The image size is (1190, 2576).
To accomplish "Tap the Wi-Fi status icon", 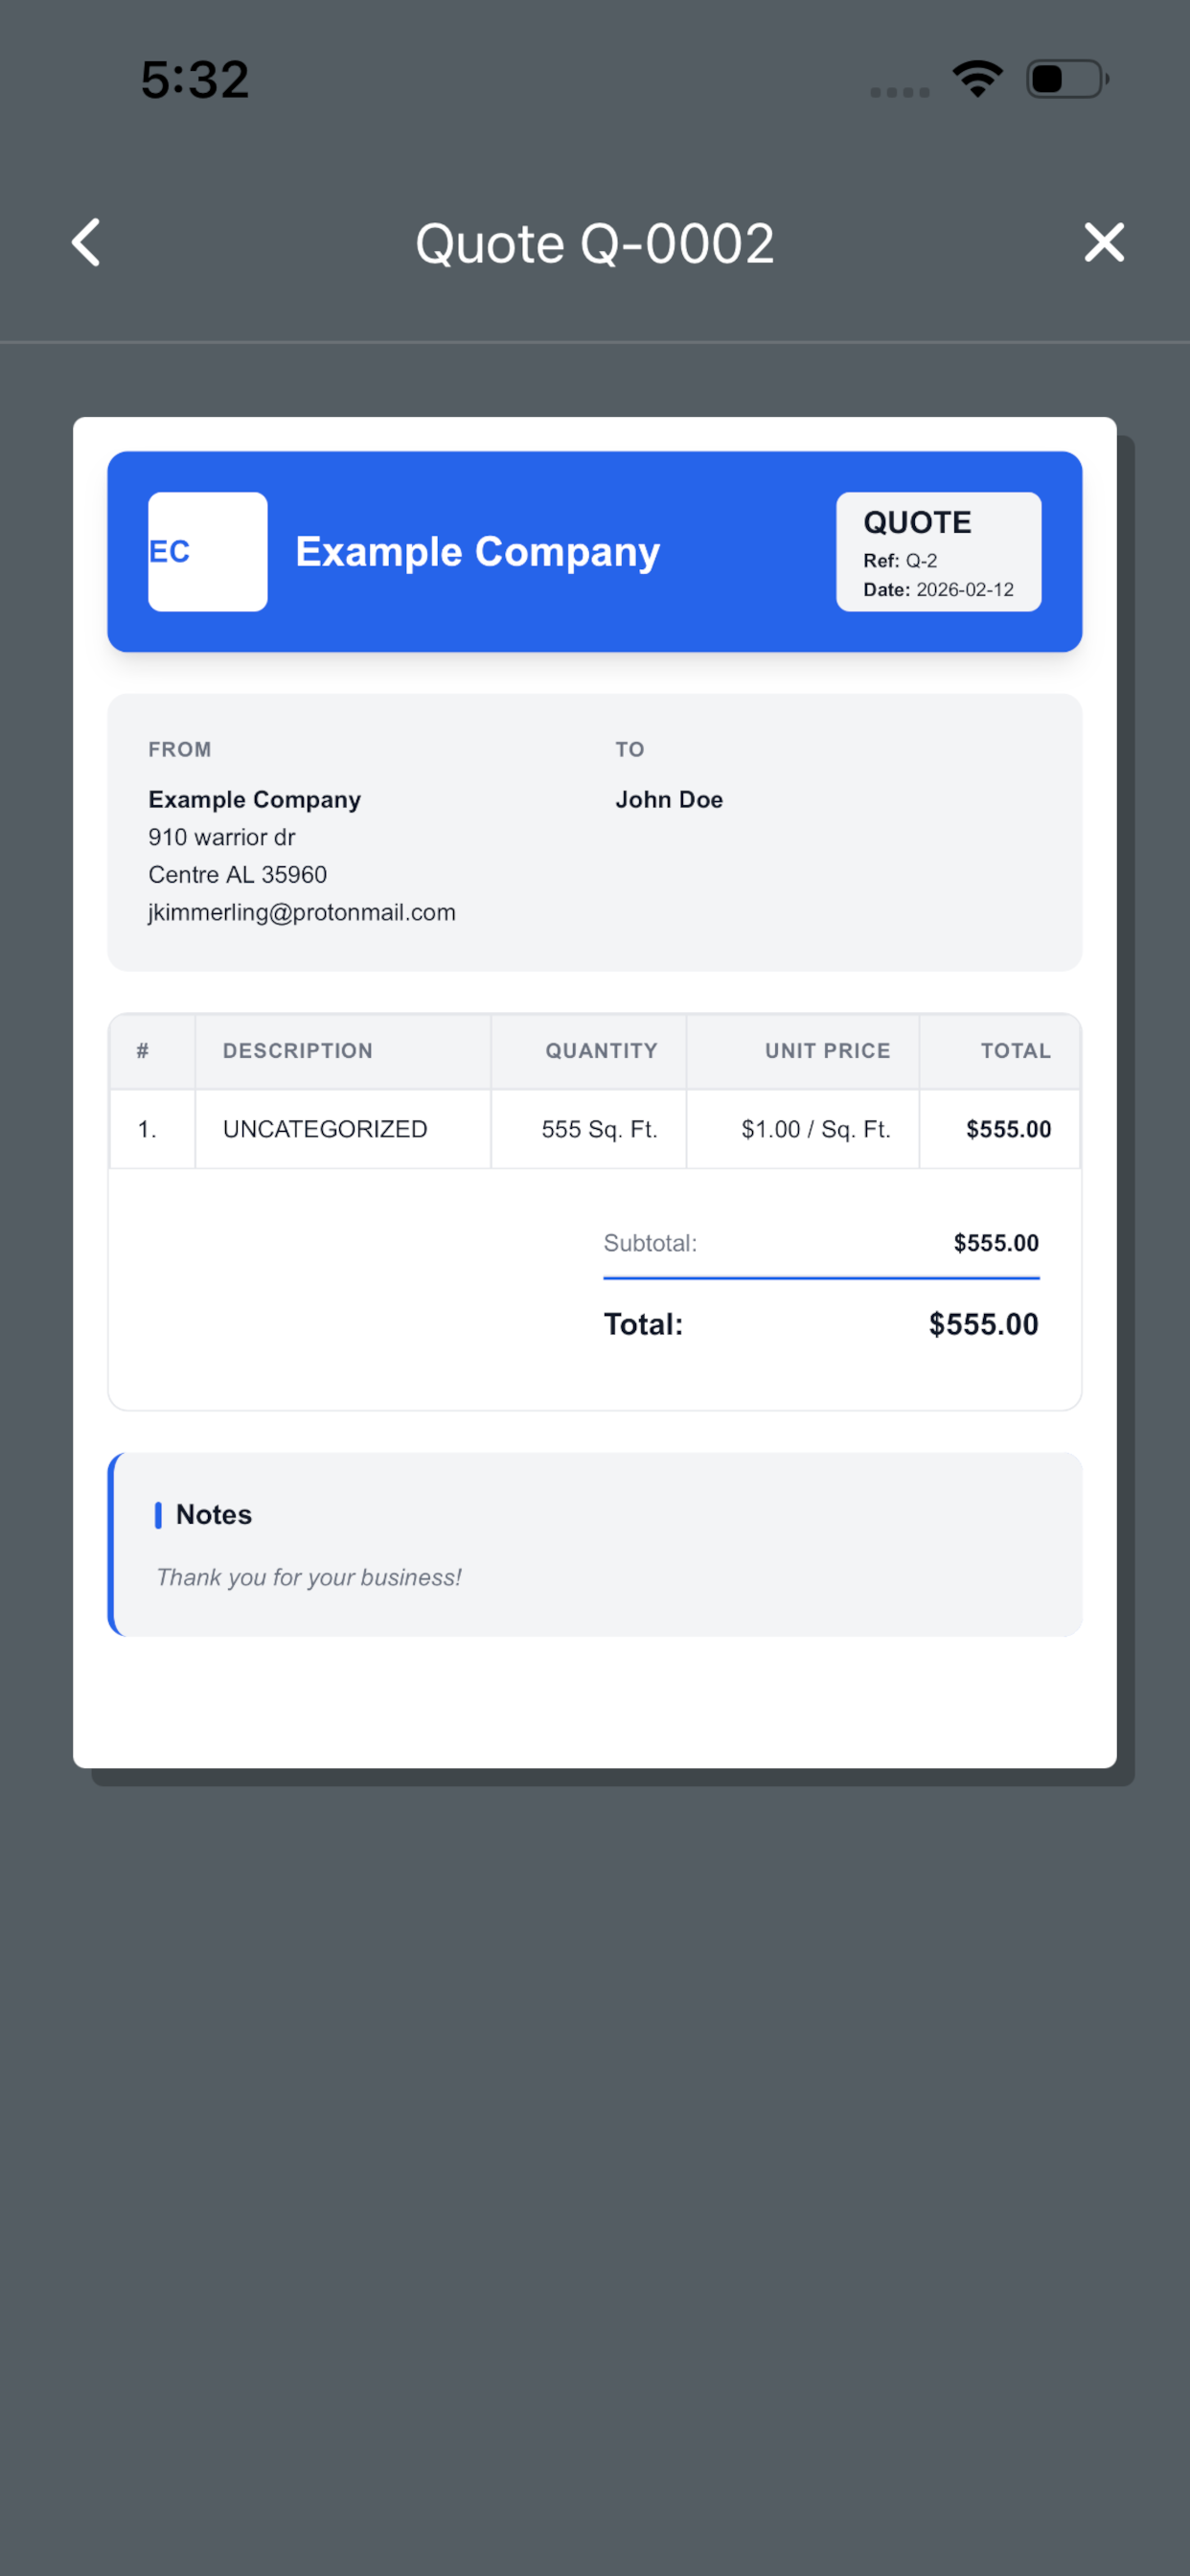I will click(978, 79).
